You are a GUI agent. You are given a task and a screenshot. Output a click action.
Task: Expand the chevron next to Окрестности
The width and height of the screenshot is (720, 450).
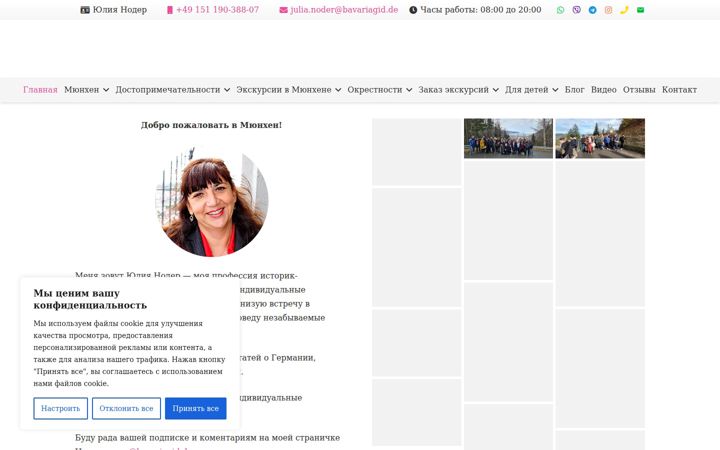(x=409, y=90)
